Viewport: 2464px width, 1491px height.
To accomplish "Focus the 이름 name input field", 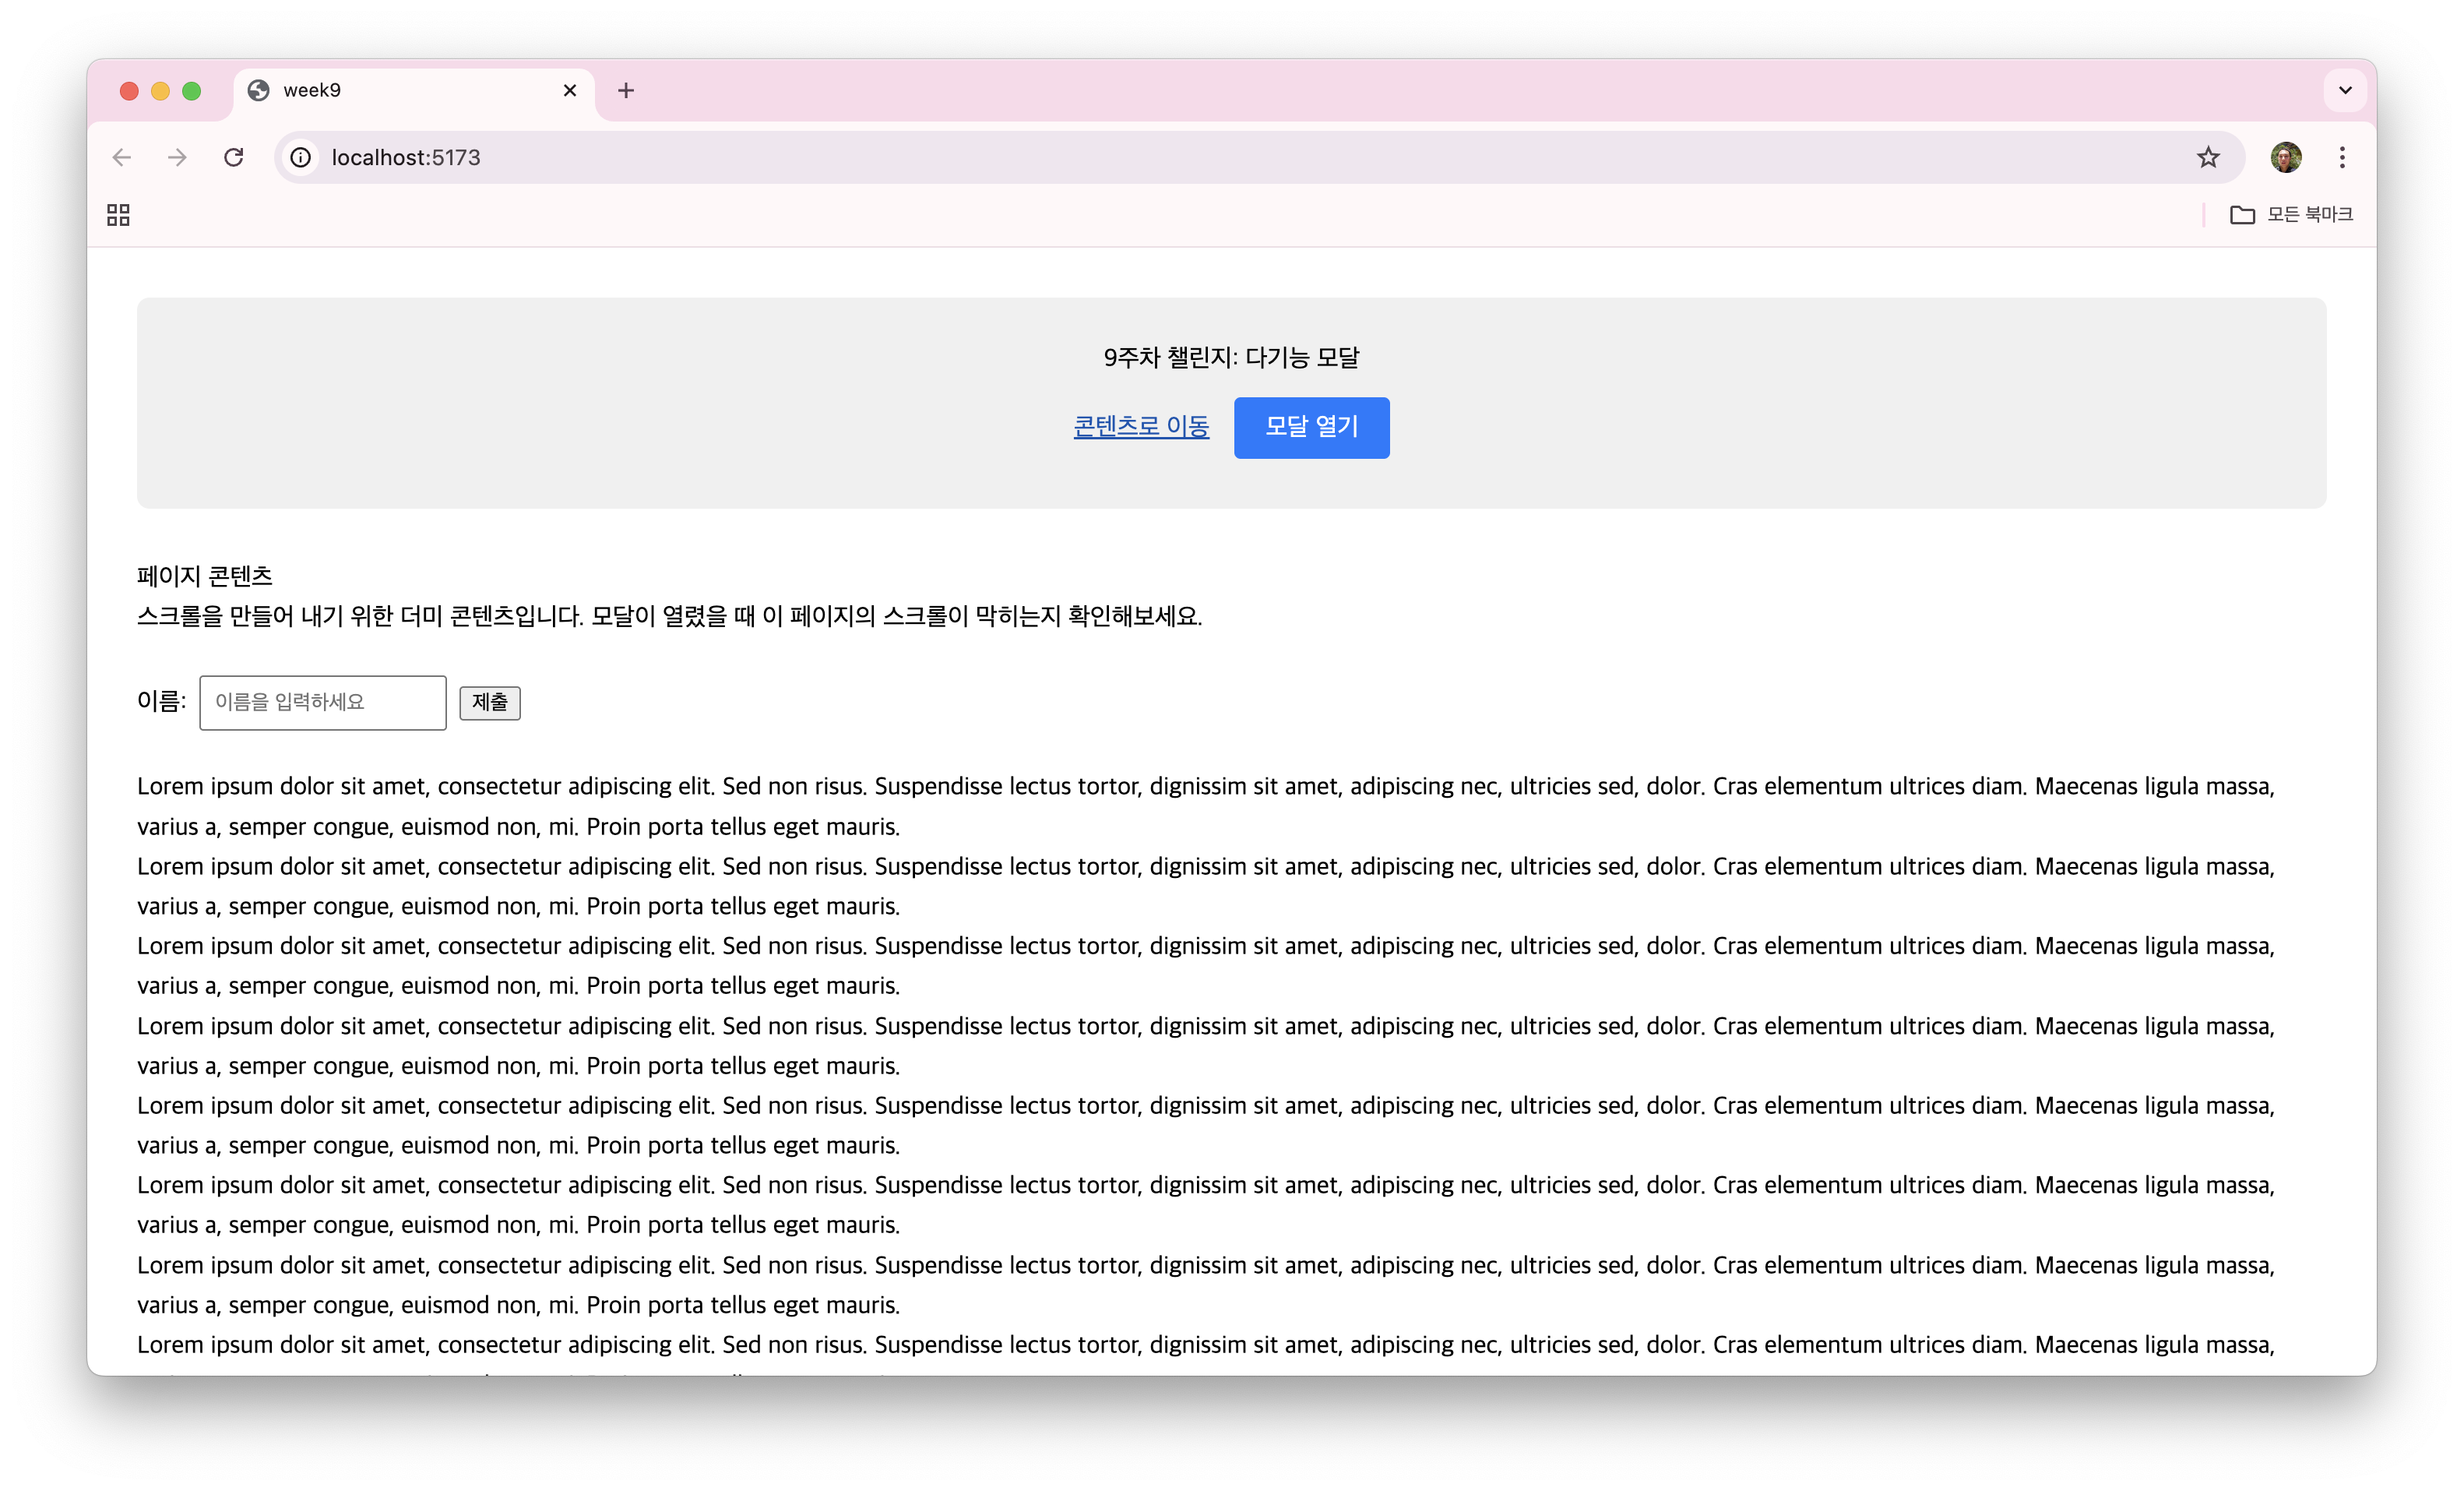I will click(x=322, y=703).
